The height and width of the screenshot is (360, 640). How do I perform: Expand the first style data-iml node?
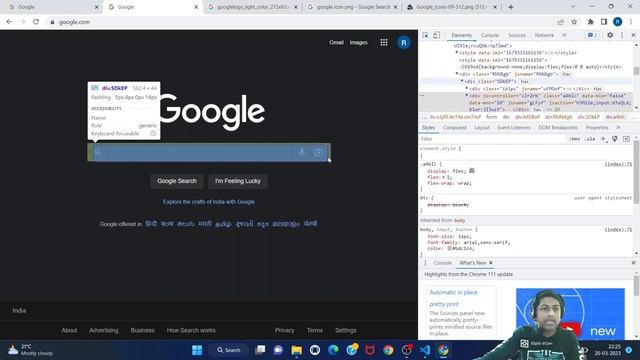pyautogui.click(x=457, y=53)
